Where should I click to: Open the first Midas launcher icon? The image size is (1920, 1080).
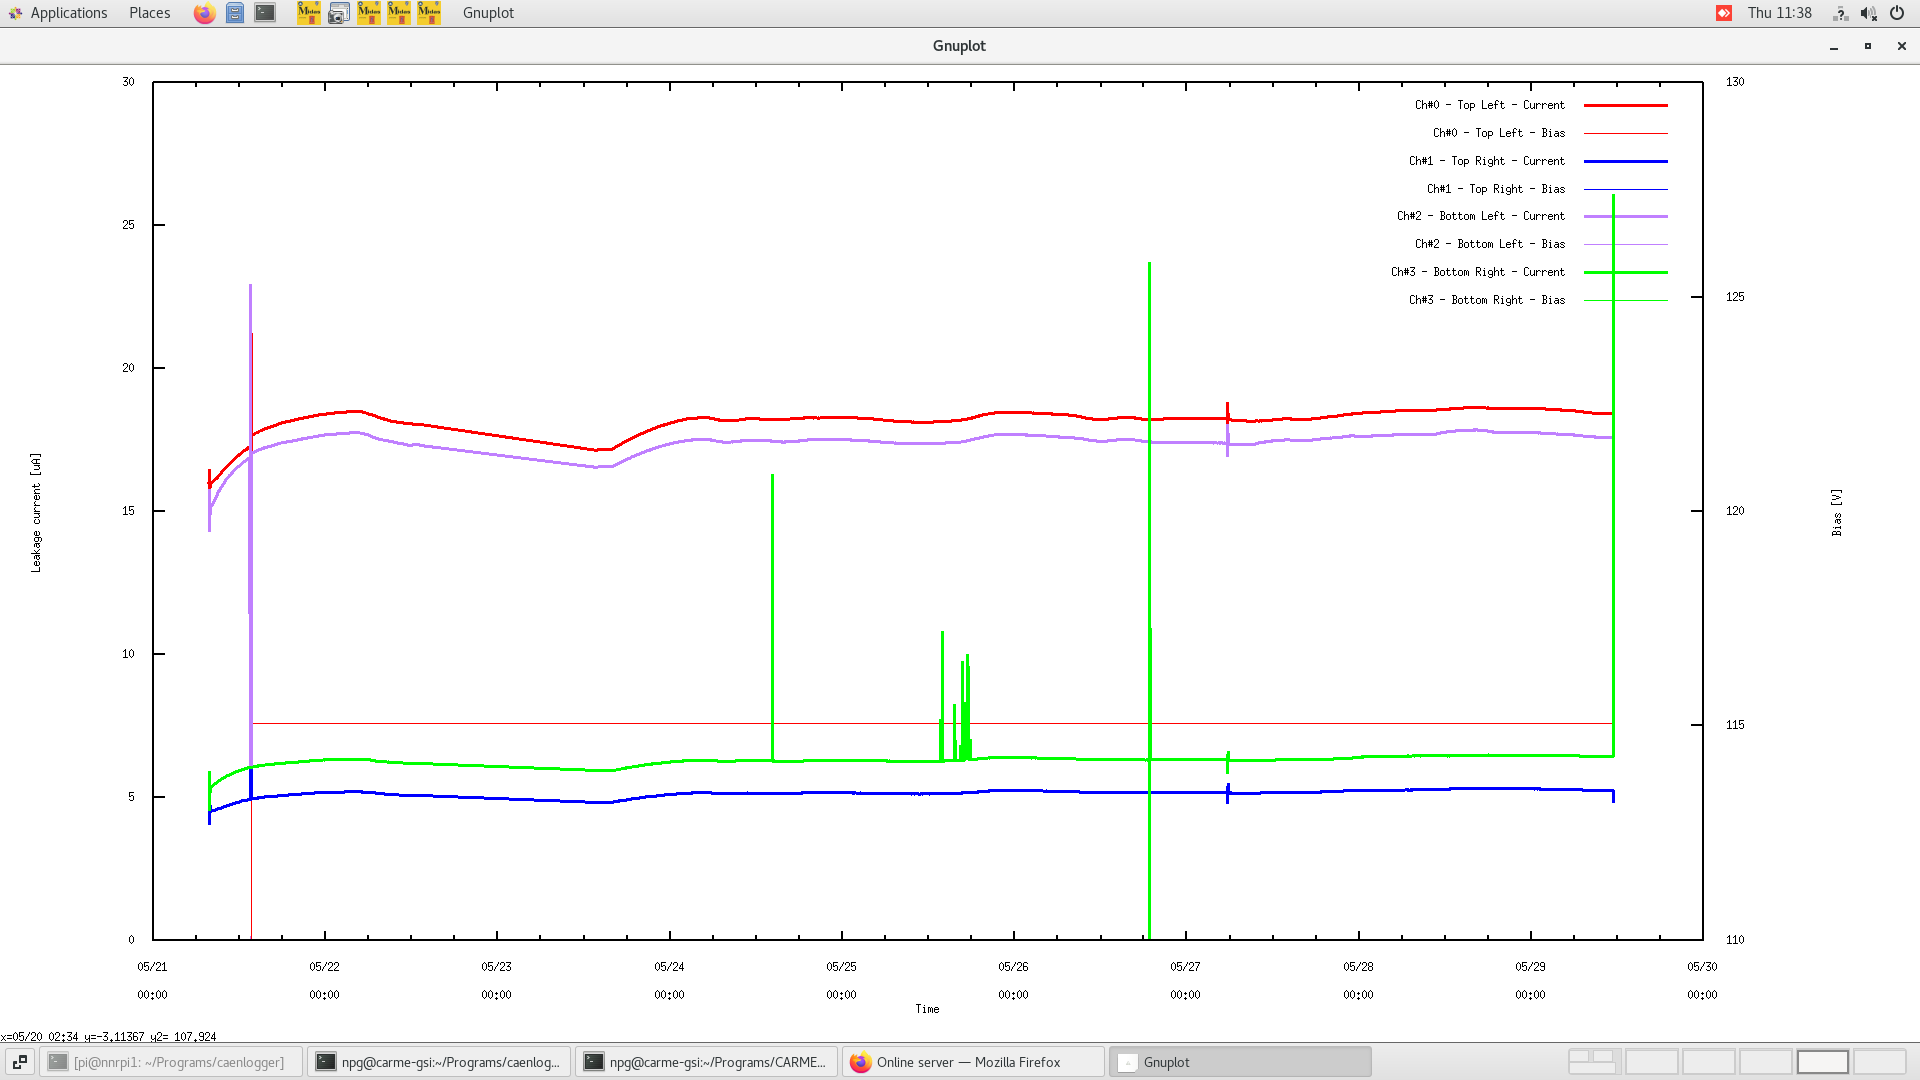click(308, 13)
